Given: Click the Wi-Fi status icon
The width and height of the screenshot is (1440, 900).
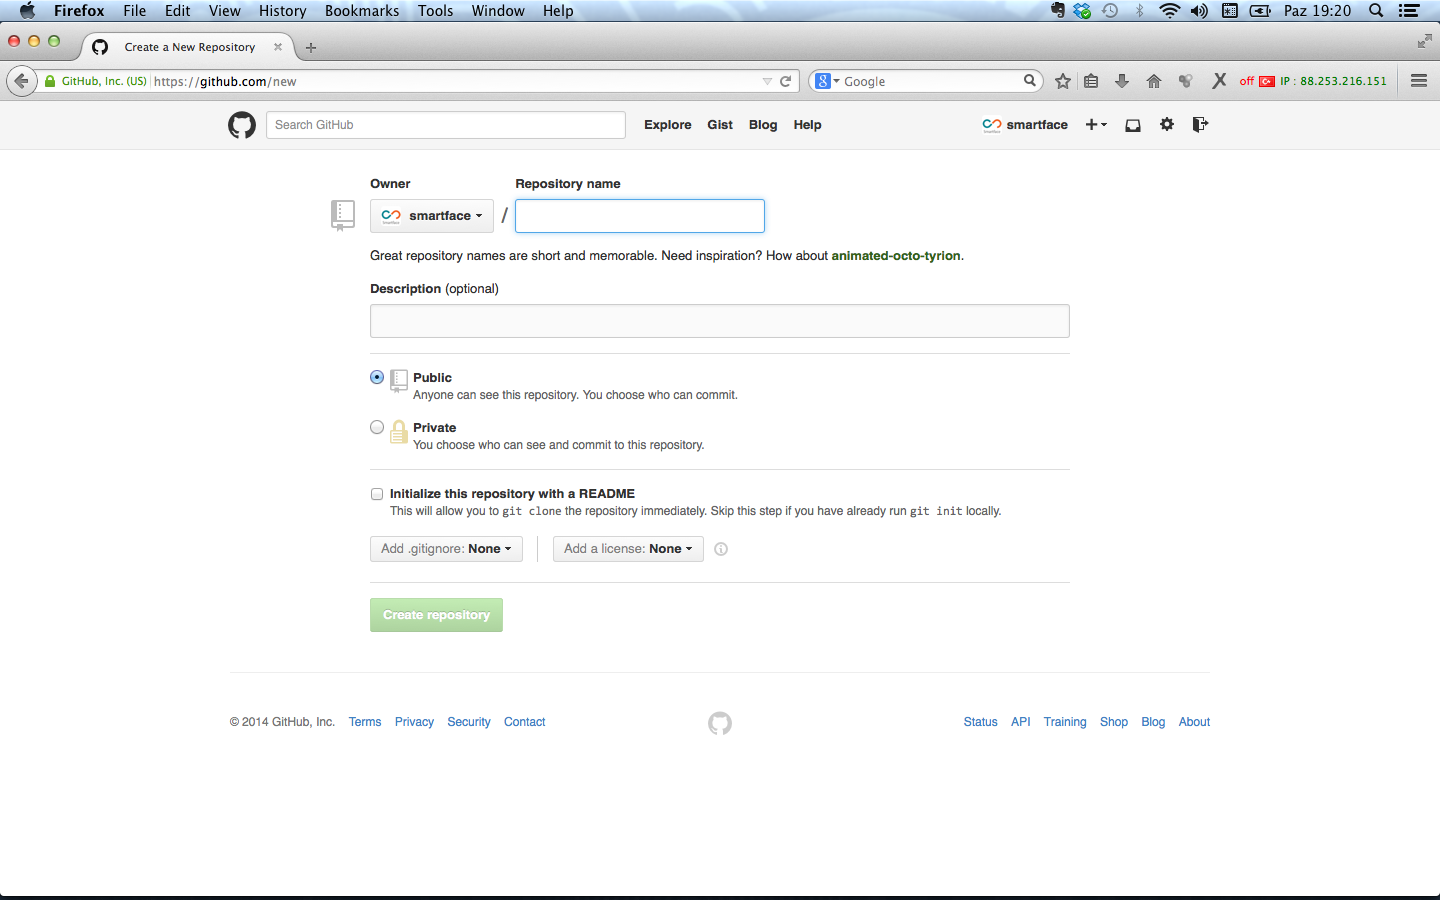Looking at the screenshot, I should point(1169,11).
